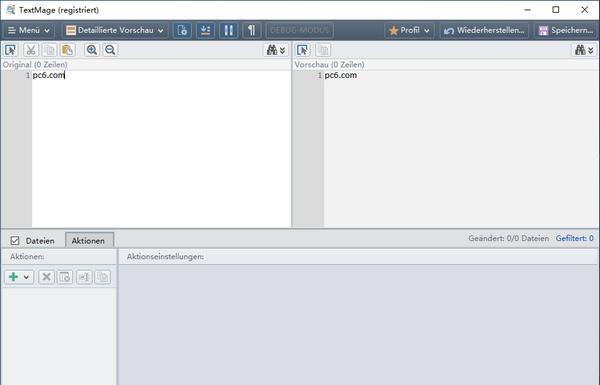Viewport: 600px width, 385px height.
Task: Click the Wiederherstellen... button
Action: click(x=484, y=30)
